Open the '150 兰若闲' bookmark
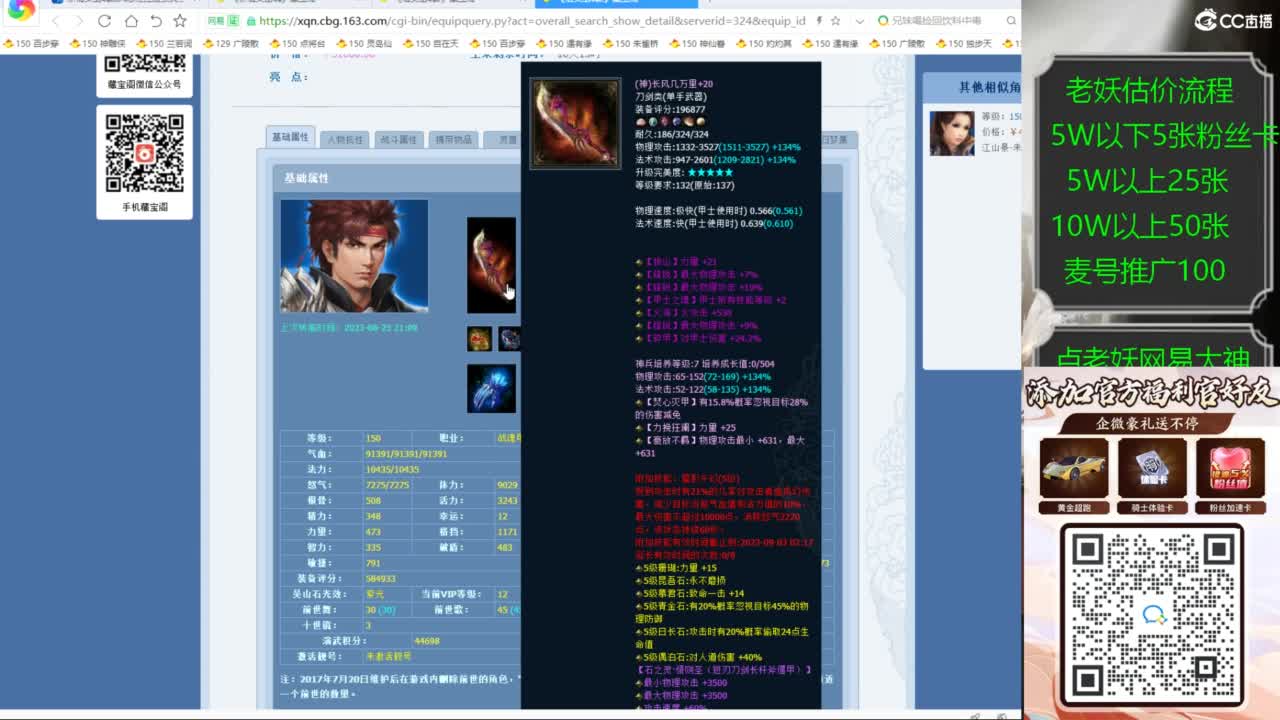This screenshot has width=1280, height=720. (x=164, y=44)
